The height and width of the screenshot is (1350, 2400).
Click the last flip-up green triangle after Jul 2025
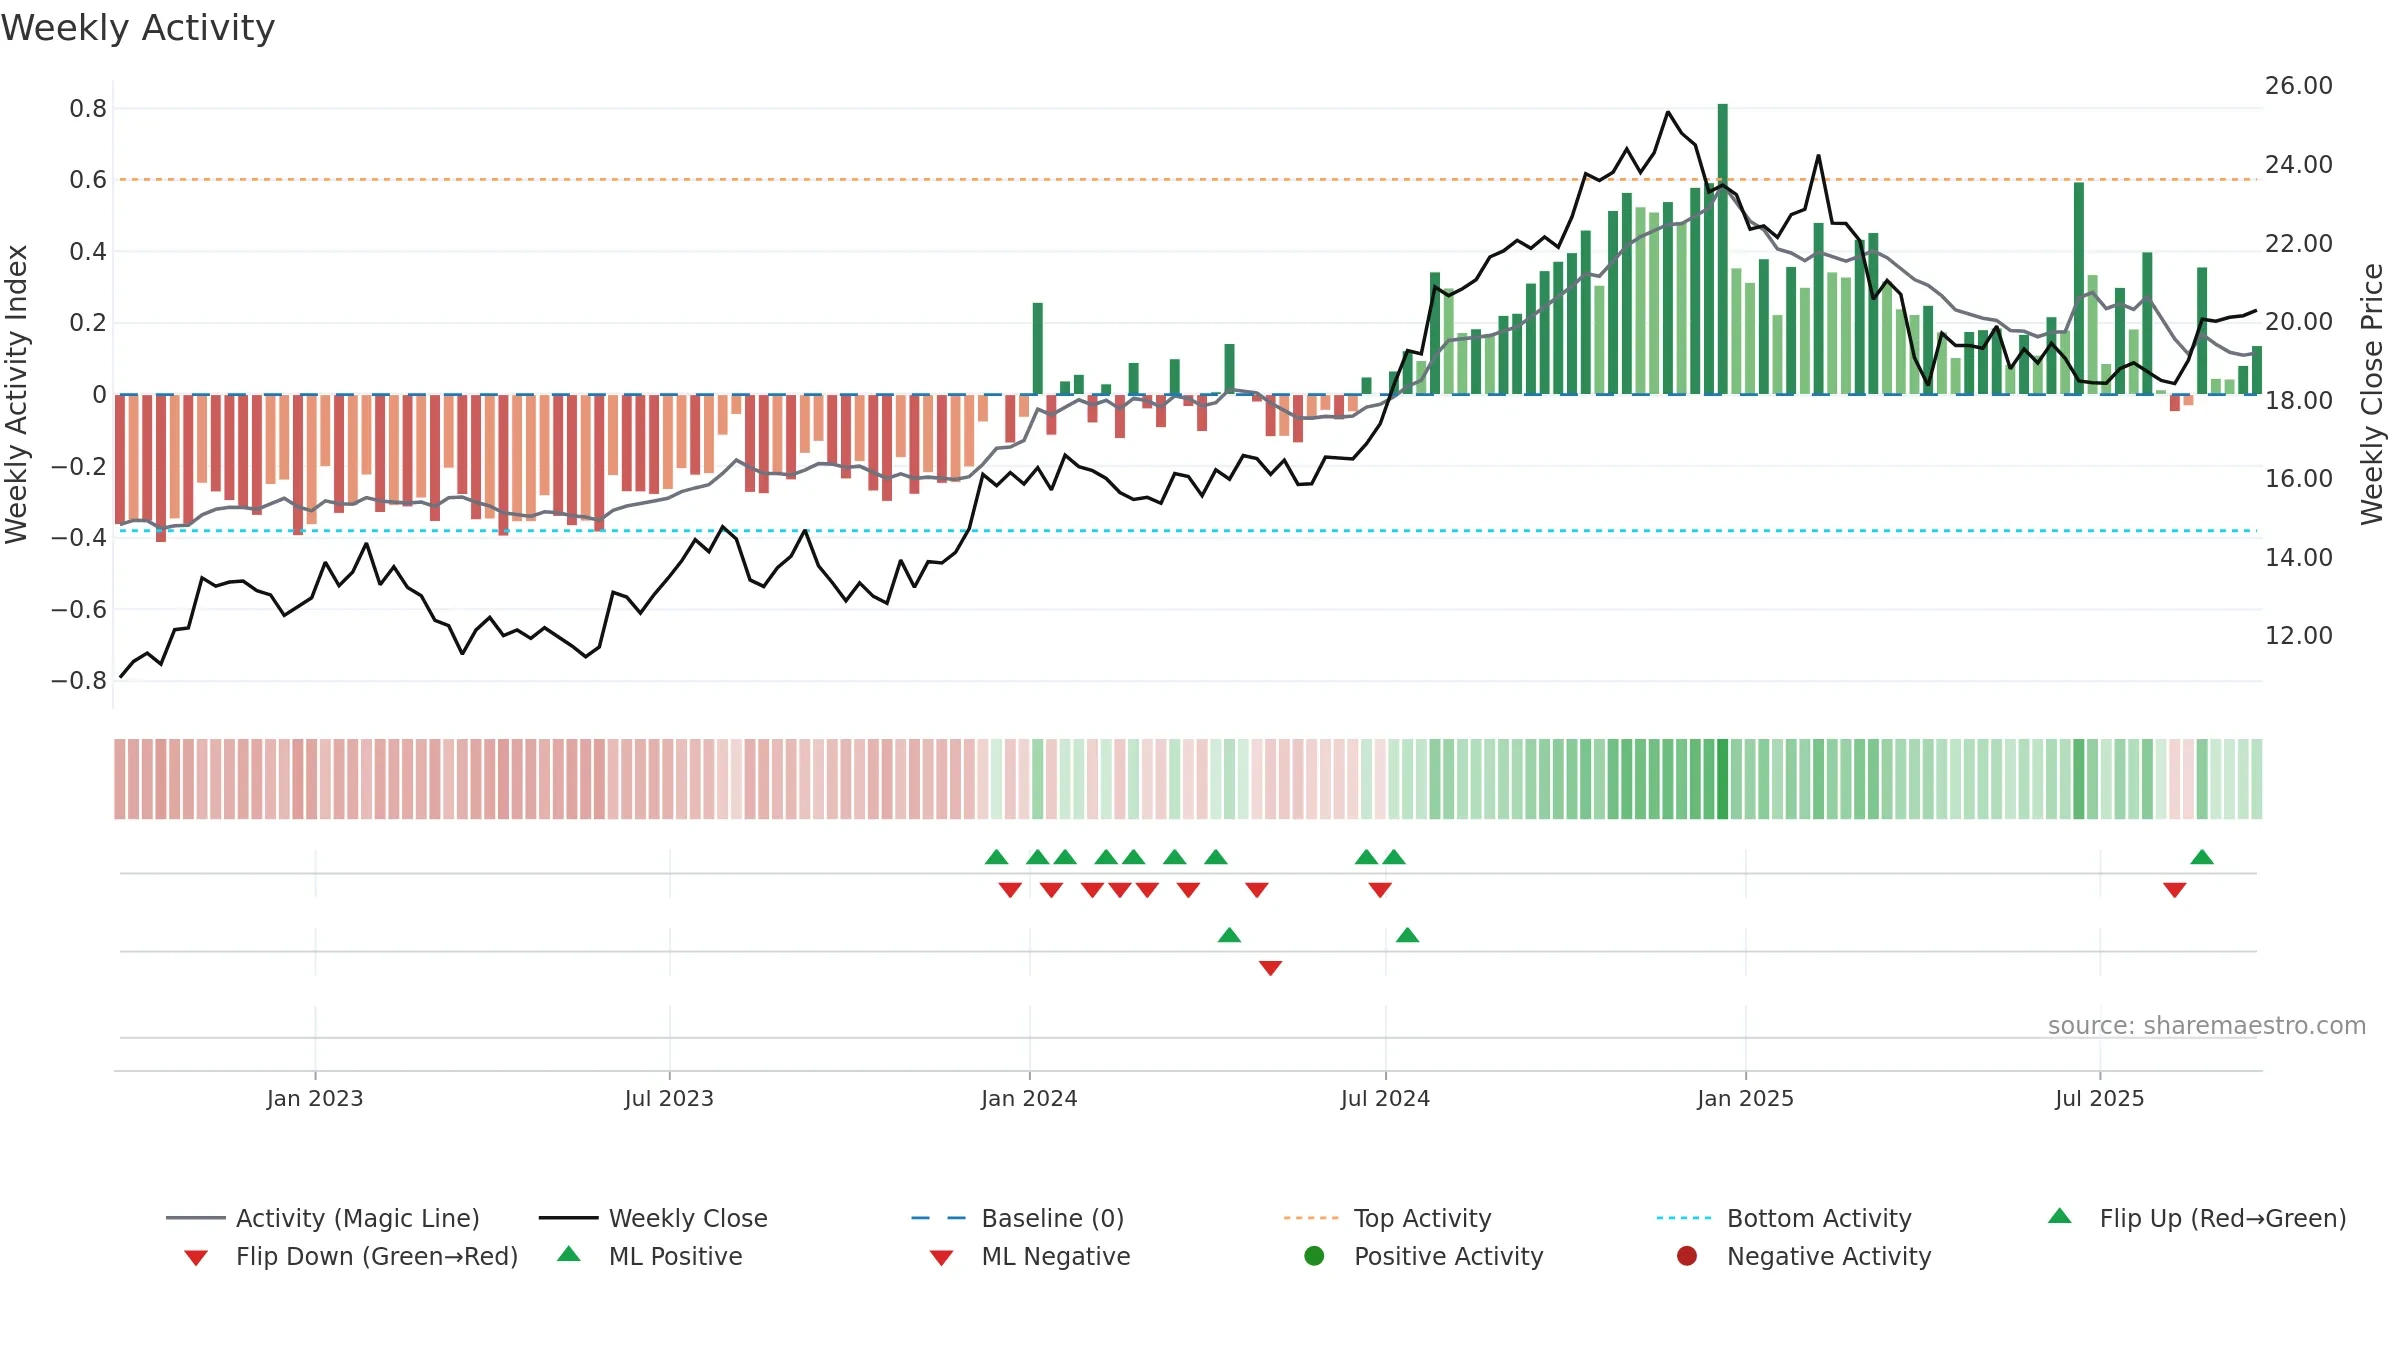click(x=2202, y=857)
